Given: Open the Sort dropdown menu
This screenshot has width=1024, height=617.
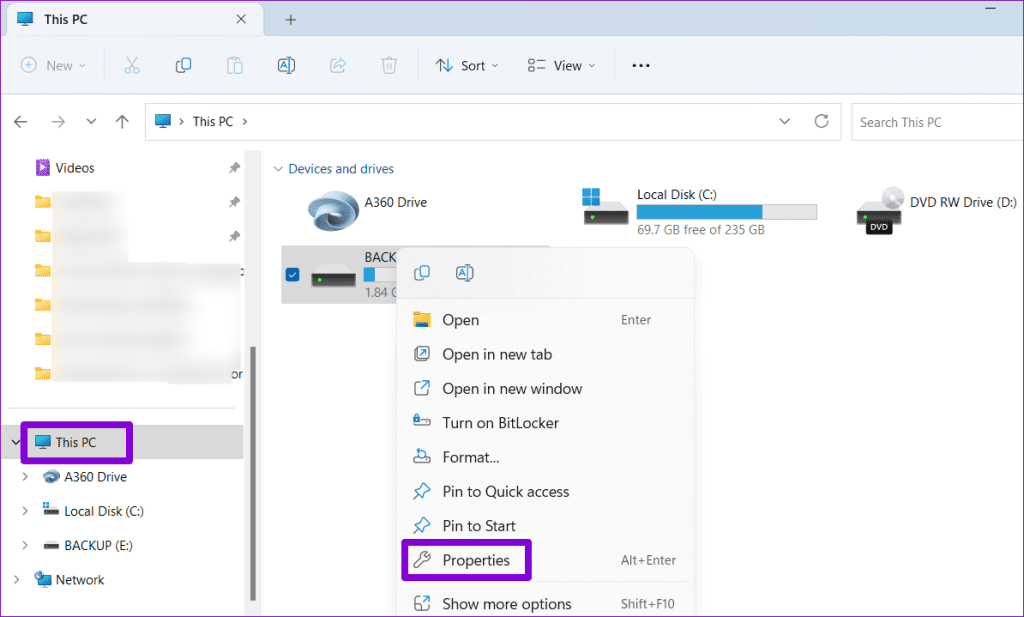Looking at the screenshot, I should [x=460, y=66].
